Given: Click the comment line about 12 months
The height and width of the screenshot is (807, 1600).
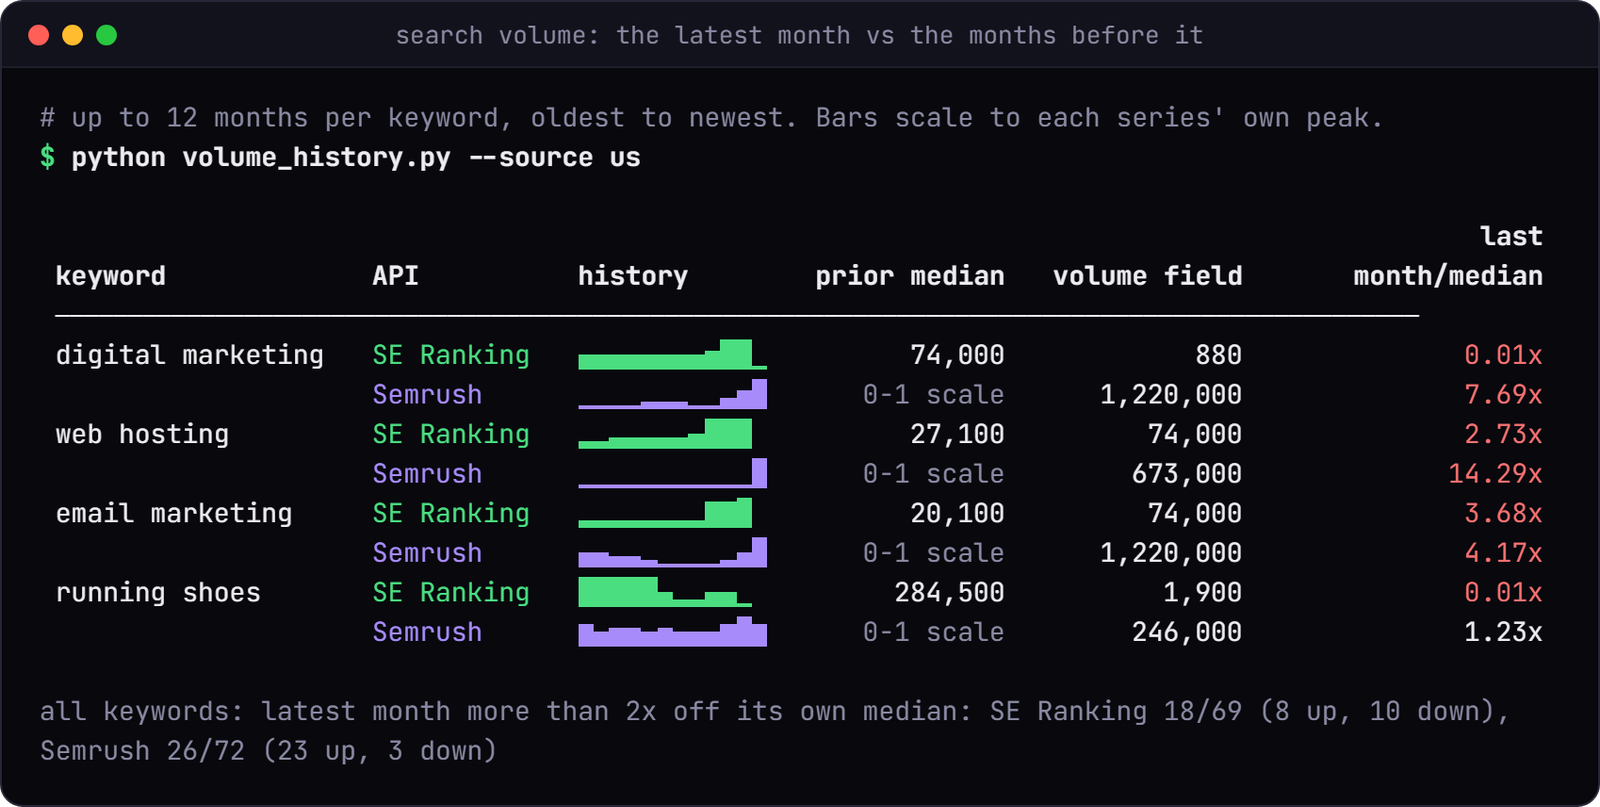Looking at the screenshot, I should (x=712, y=118).
